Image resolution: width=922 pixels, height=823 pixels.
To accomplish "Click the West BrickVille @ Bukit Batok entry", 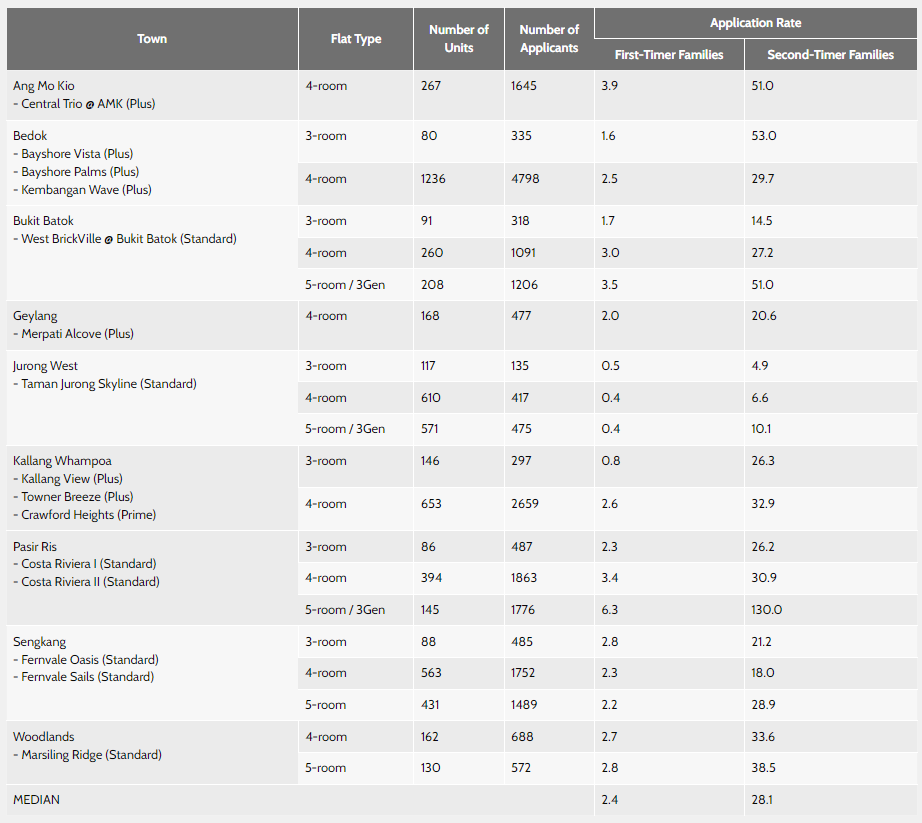I will [x=129, y=239].
